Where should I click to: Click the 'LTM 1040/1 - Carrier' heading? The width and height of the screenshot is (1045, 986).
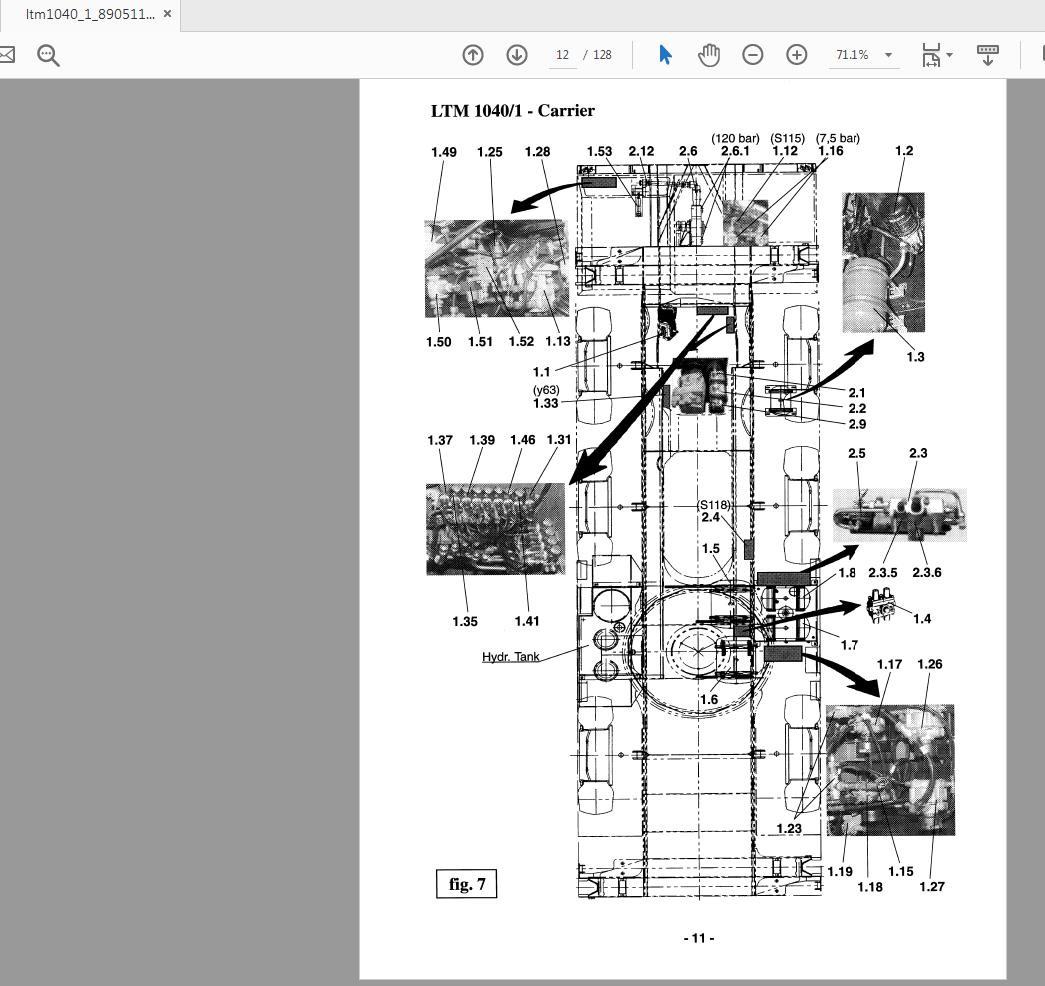coord(513,111)
